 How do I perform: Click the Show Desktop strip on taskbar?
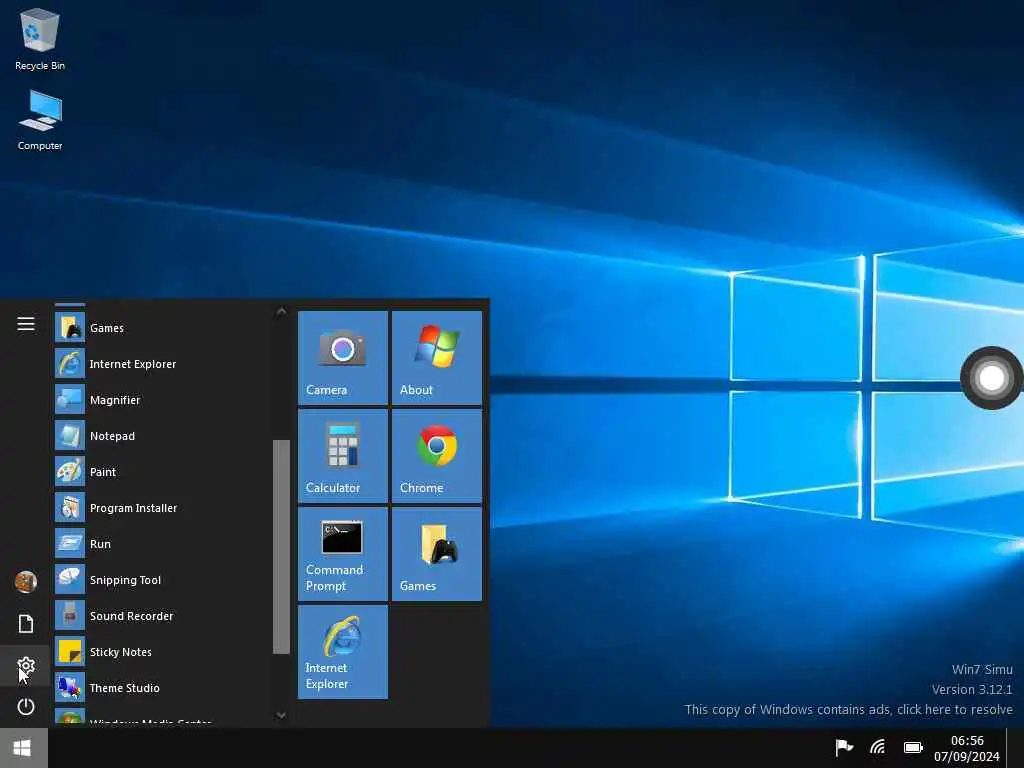(x=1016, y=748)
